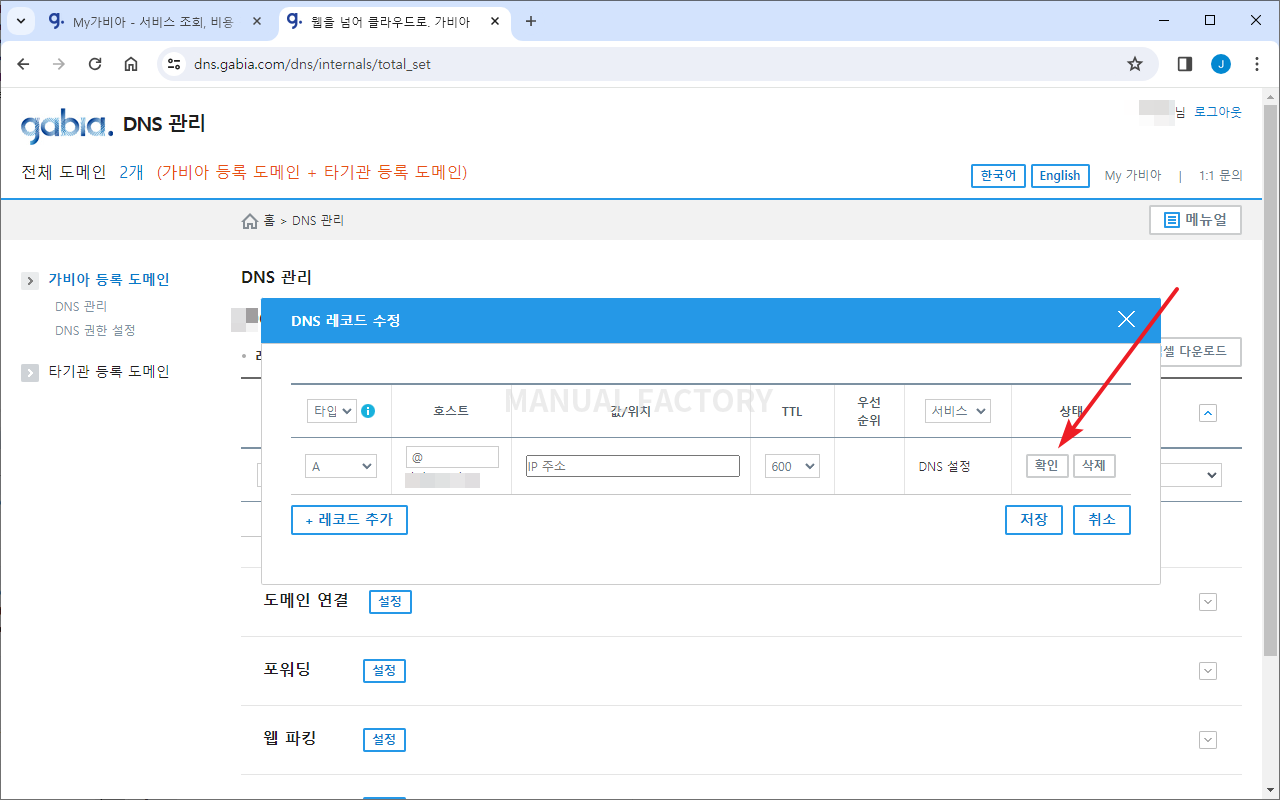The image size is (1280, 800).
Task: Open 1:1 문의 link
Action: 1220,176
